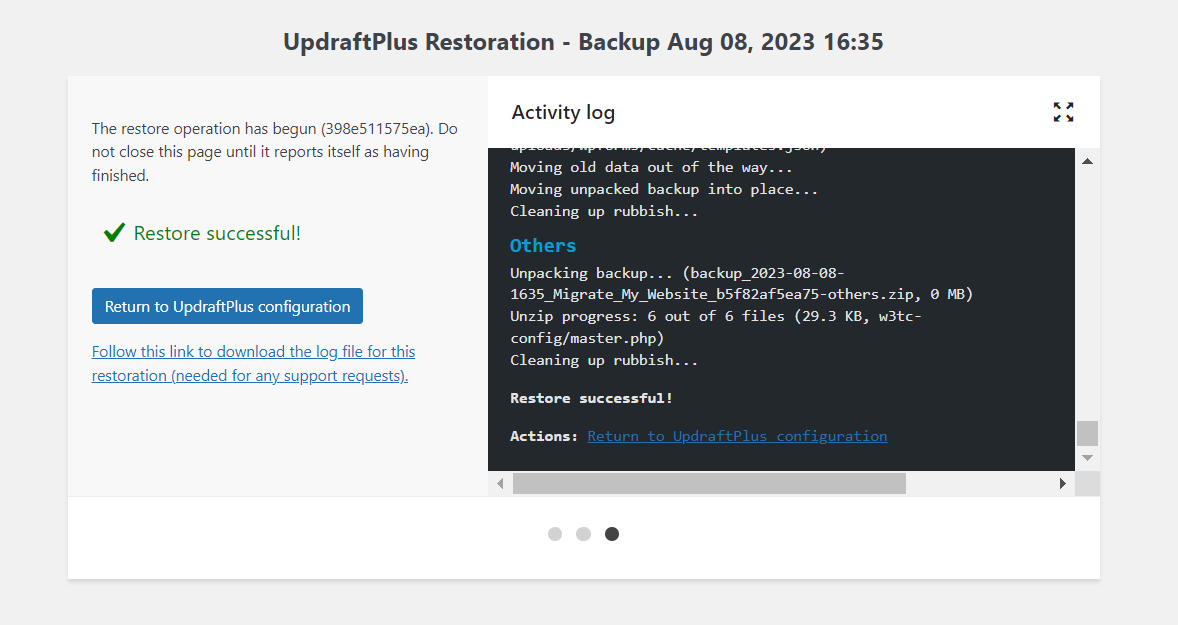
Task: Click the up arrow on the log scrollbar
Action: pos(1087,159)
